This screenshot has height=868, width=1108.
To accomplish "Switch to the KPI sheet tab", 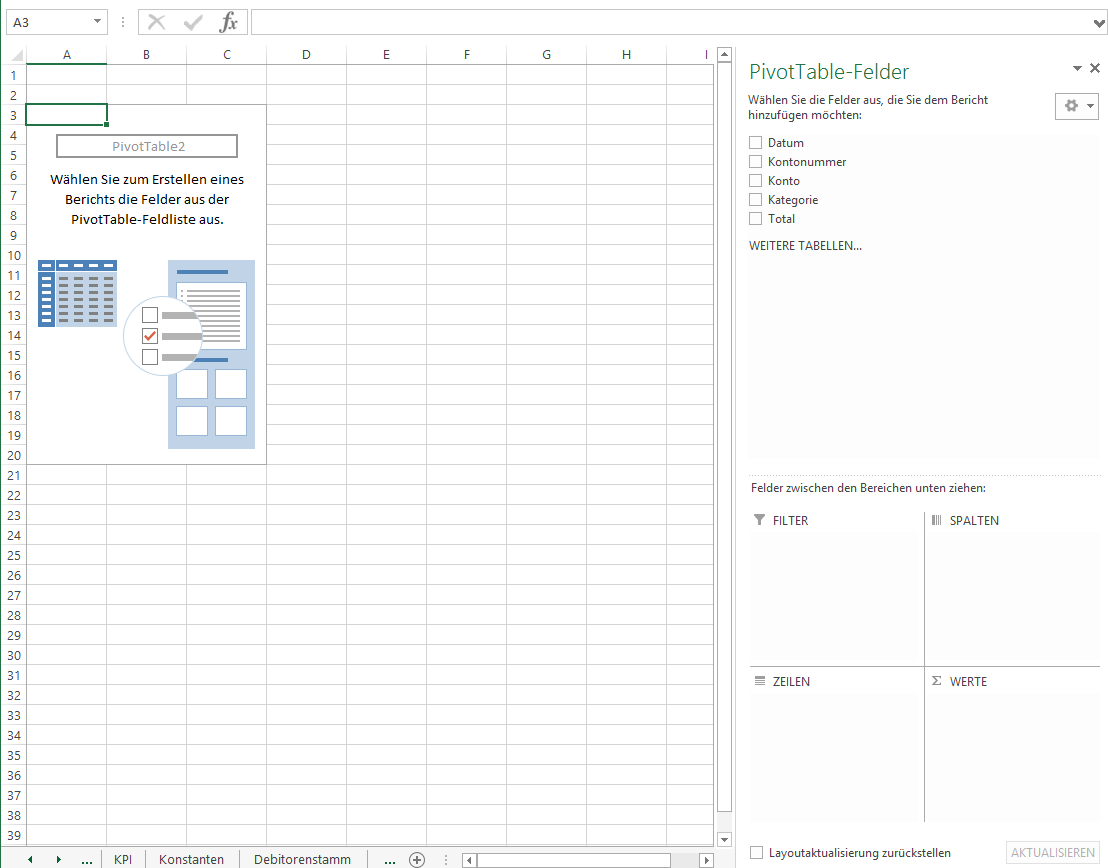I will coord(123,859).
